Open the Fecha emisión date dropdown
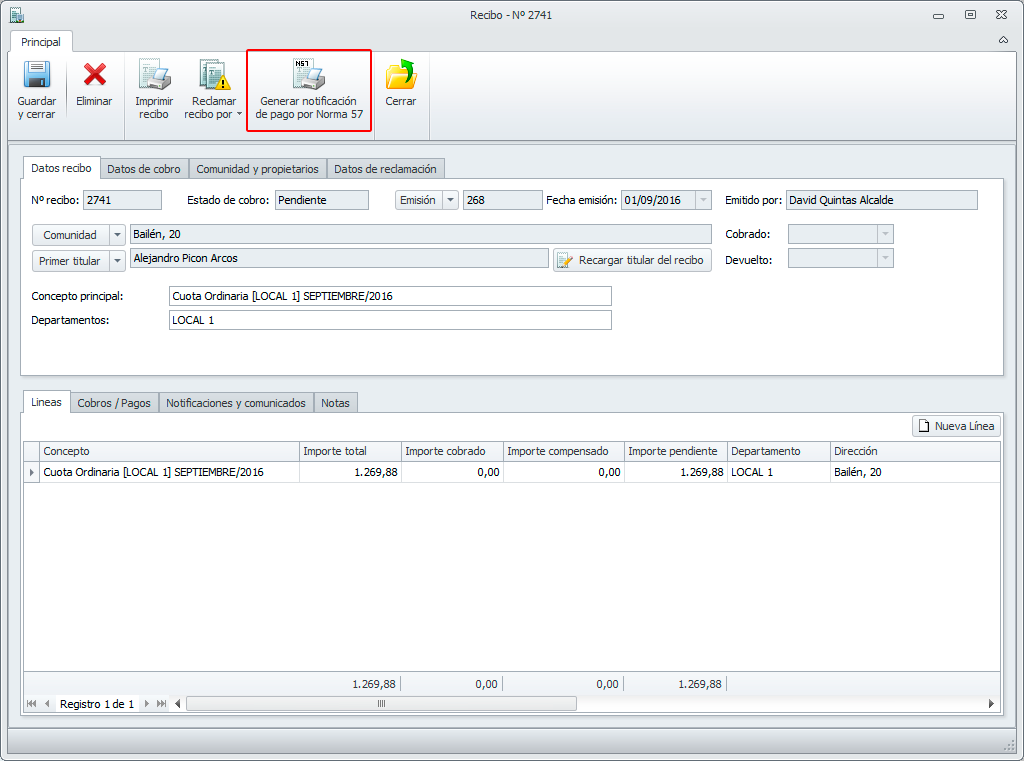1024x761 pixels. pyautogui.click(x=703, y=201)
